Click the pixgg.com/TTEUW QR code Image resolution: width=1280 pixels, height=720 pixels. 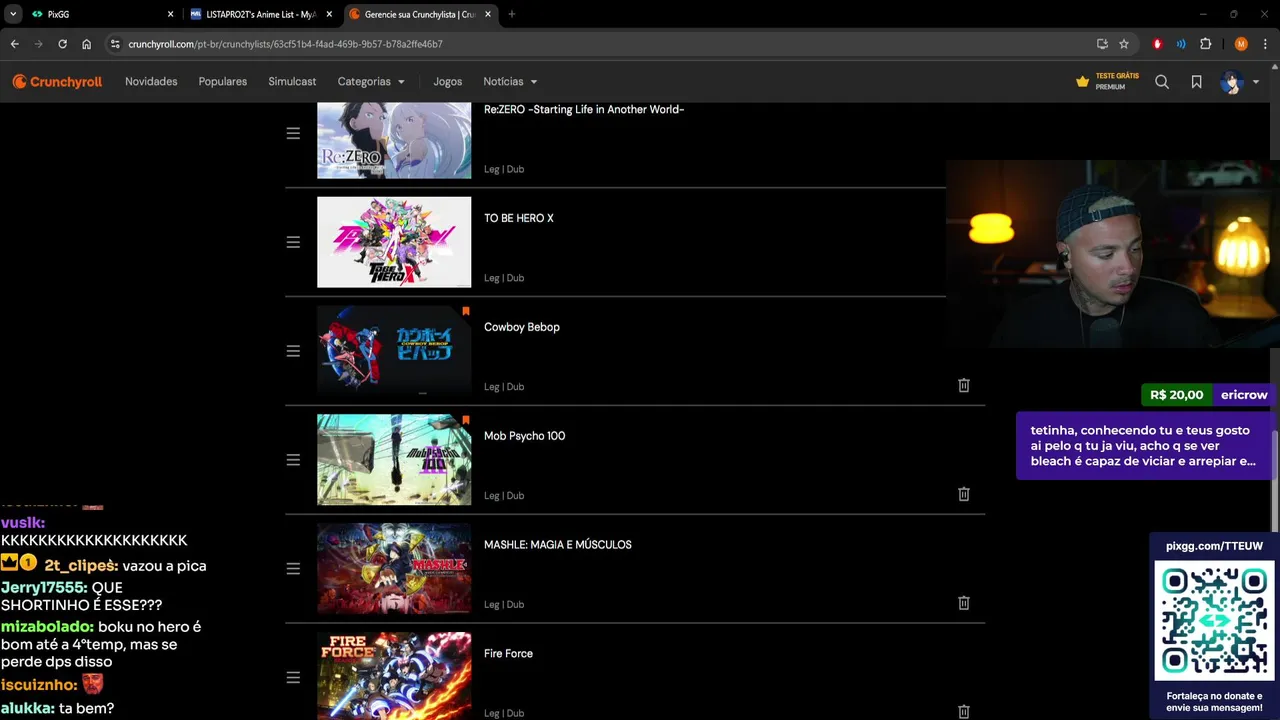click(x=1215, y=621)
